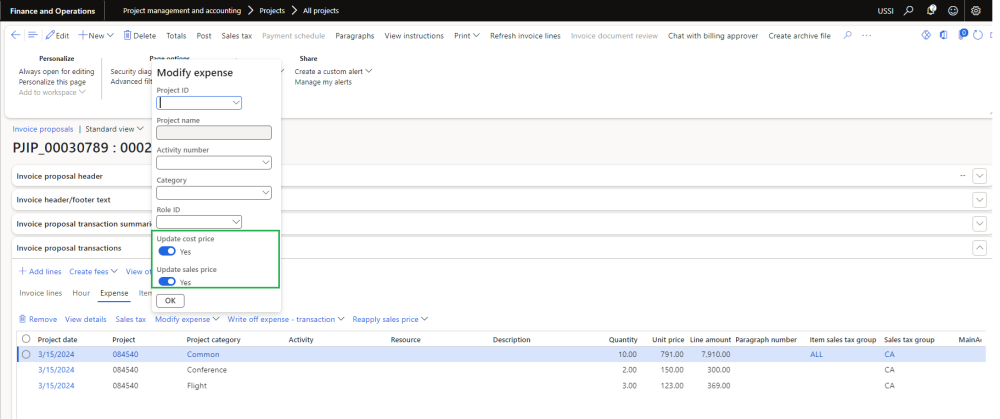Expand Create a custom alert dropdown
The width and height of the screenshot is (1000, 419).
click(x=334, y=72)
